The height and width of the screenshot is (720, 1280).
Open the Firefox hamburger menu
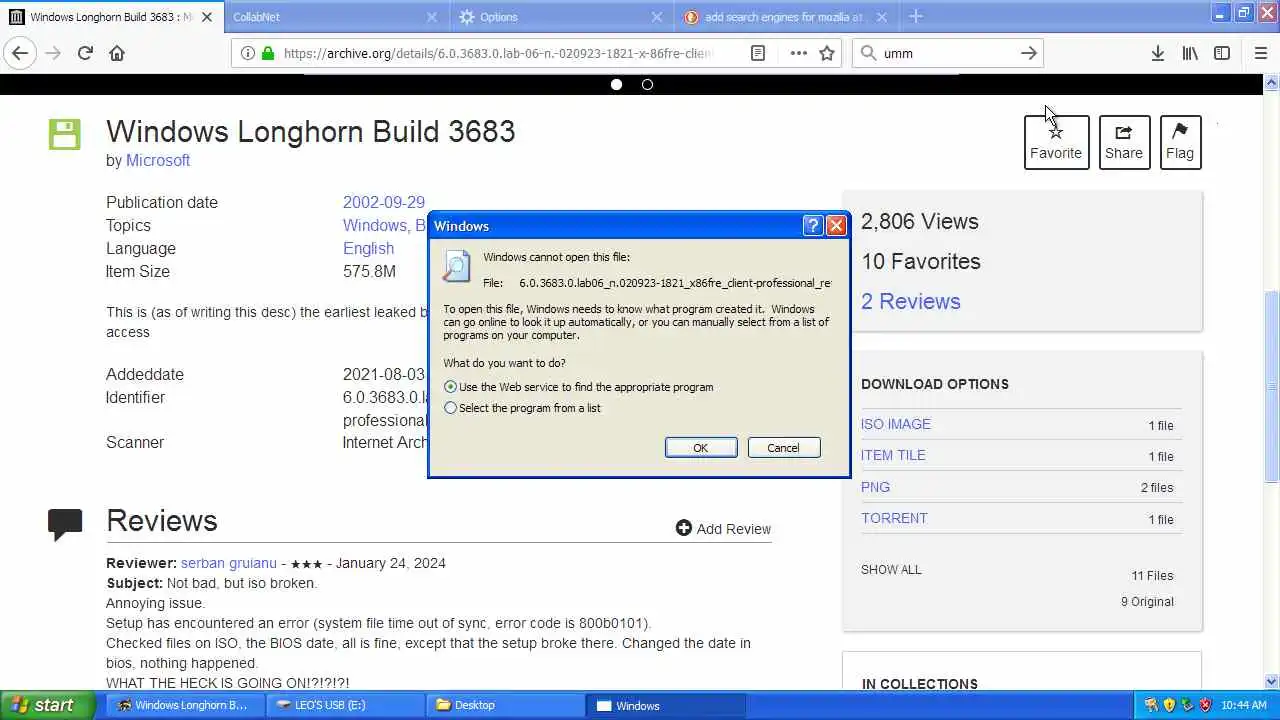(1260, 53)
